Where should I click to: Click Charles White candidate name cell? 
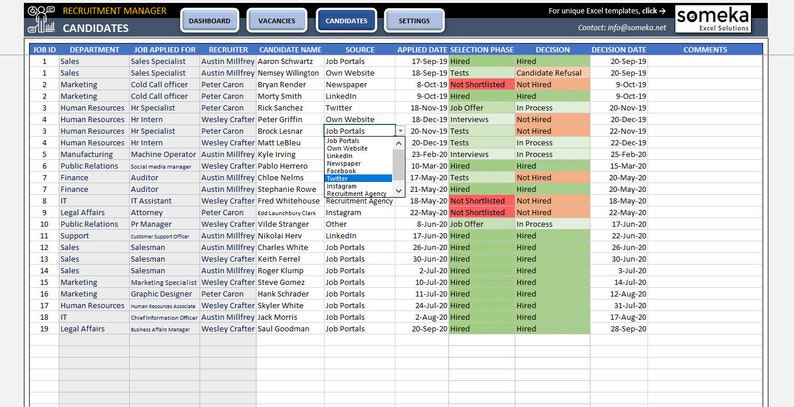coord(290,248)
